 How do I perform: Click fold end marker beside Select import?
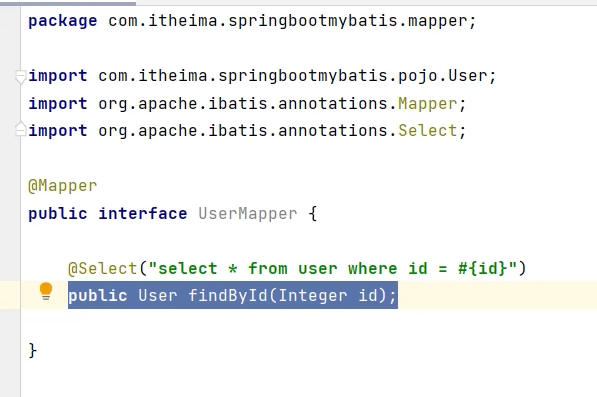(x=21, y=129)
